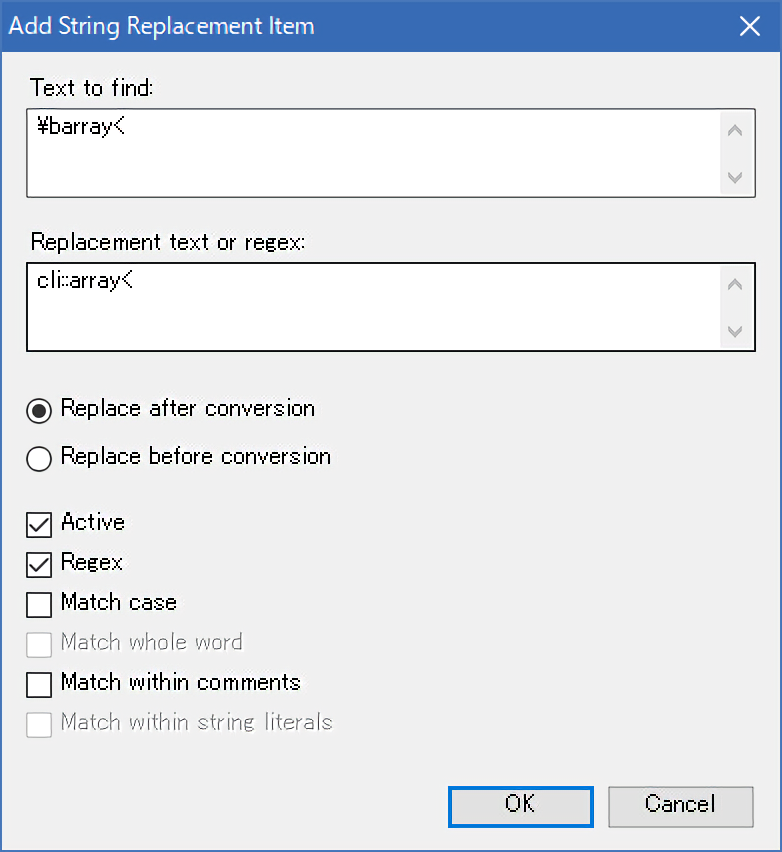
Task: Select Replace before conversion option
Action: pyautogui.click(x=39, y=458)
